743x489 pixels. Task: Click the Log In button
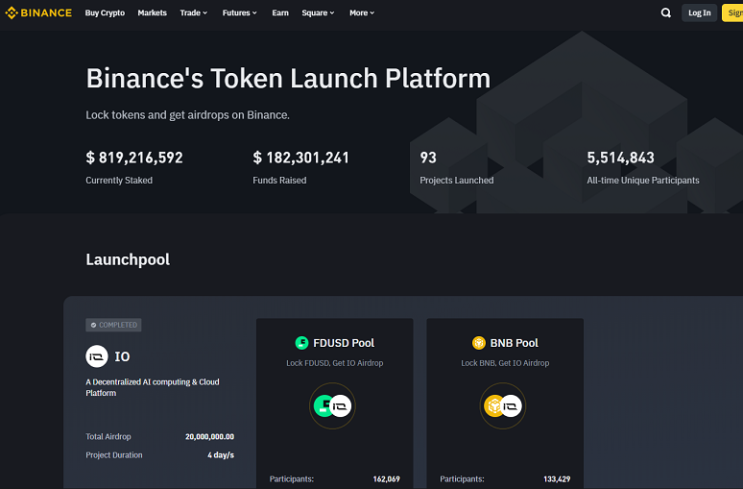pyautogui.click(x=699, y=13)
